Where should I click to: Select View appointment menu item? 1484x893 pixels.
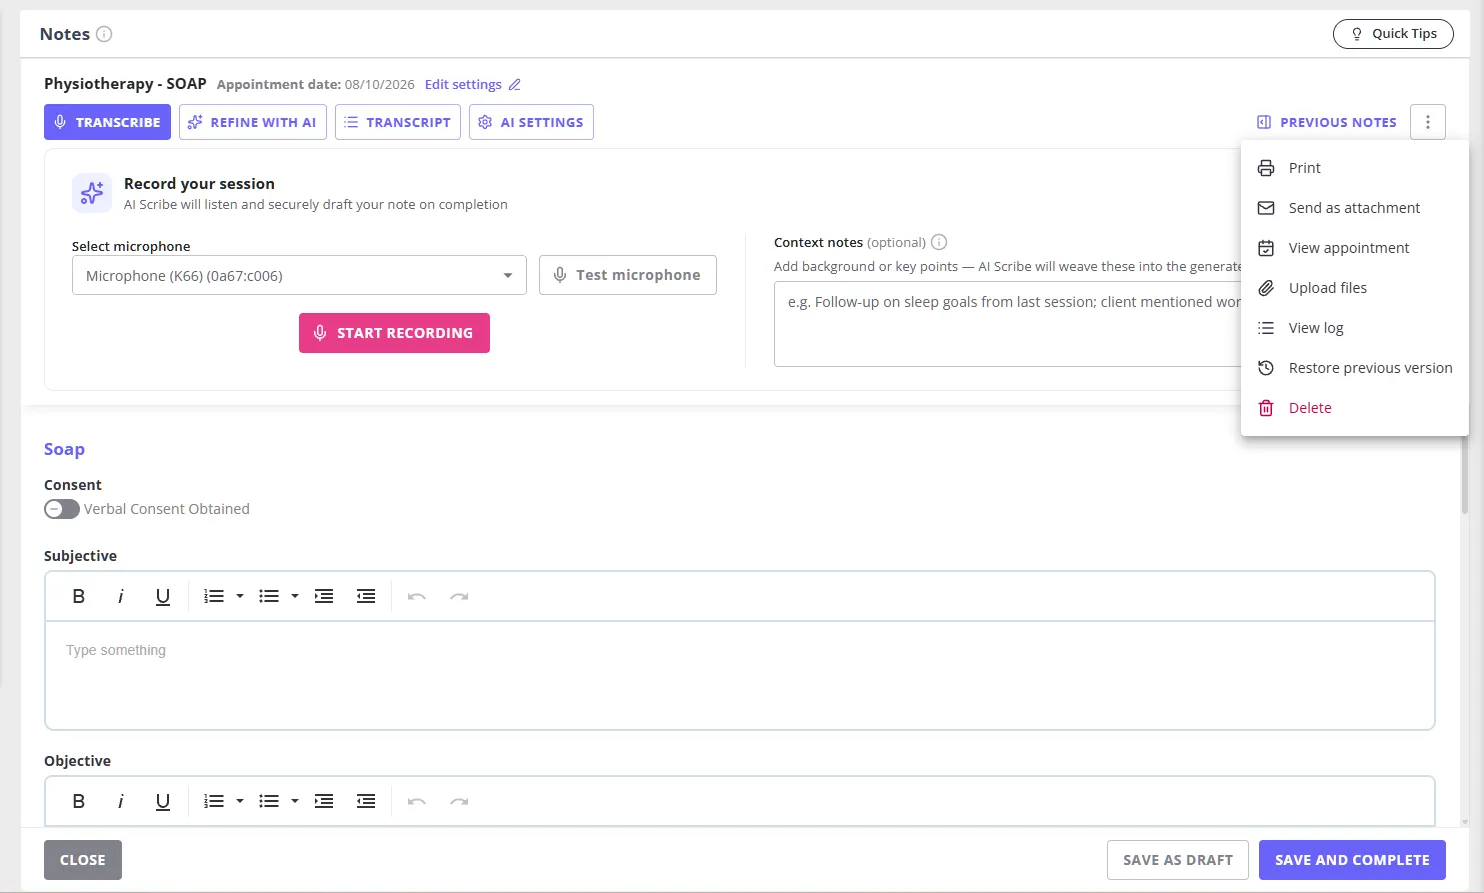[1354, 248]
